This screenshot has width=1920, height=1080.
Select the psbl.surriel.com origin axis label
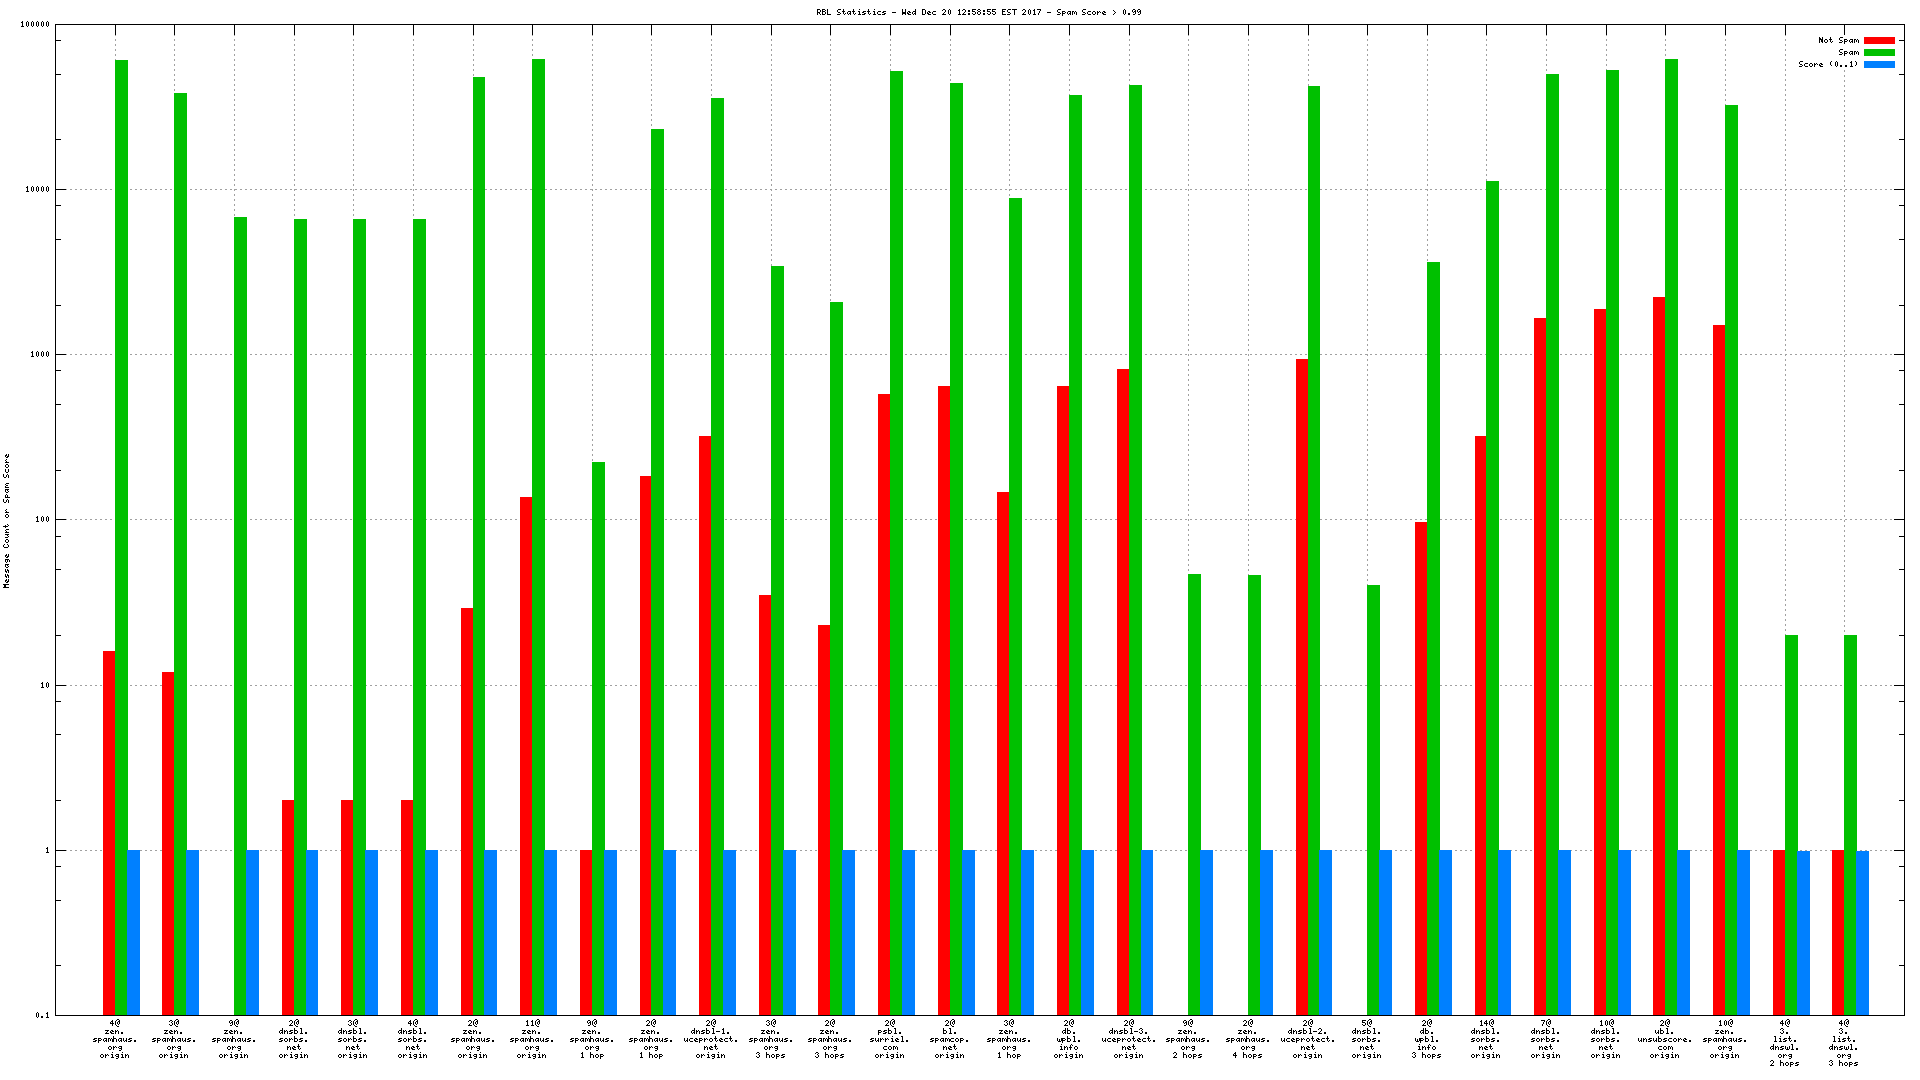click(x=889, y=1039)
